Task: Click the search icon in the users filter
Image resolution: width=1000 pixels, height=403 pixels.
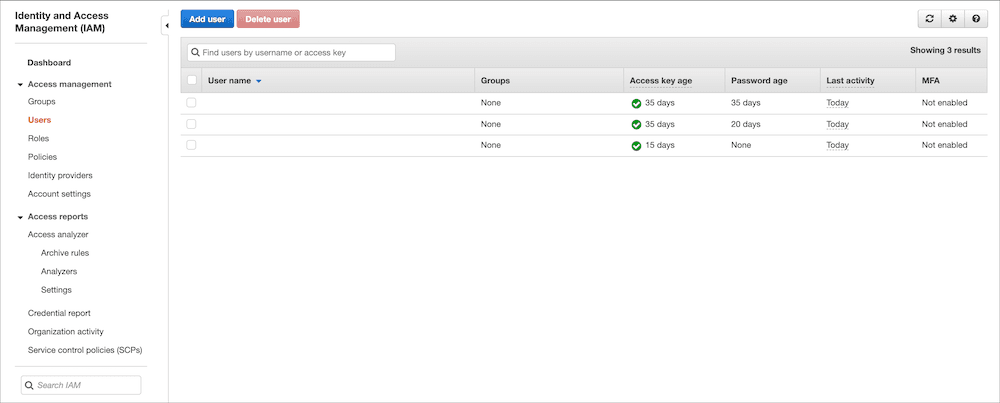Action: tap(195, 52)
